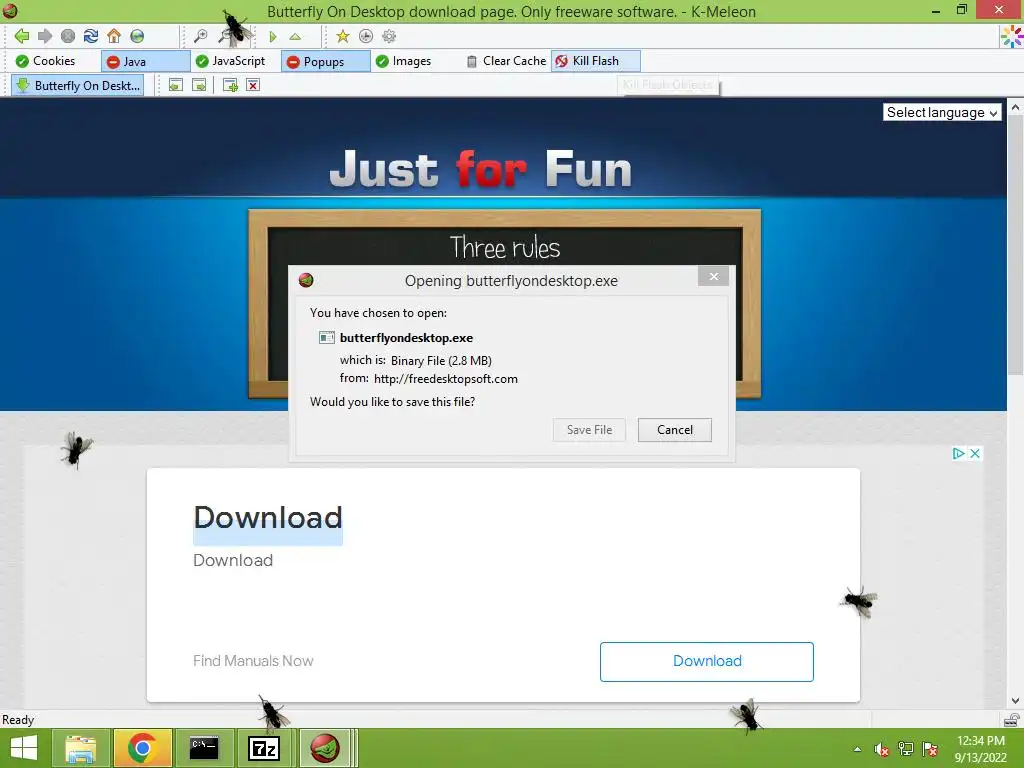Toggle Images loading

tap(404, 61)
